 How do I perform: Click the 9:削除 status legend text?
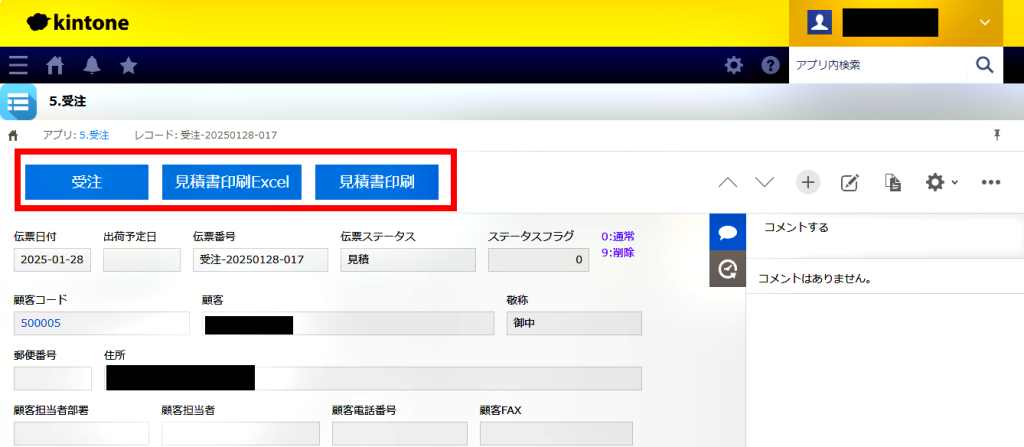tap(618, 252)
